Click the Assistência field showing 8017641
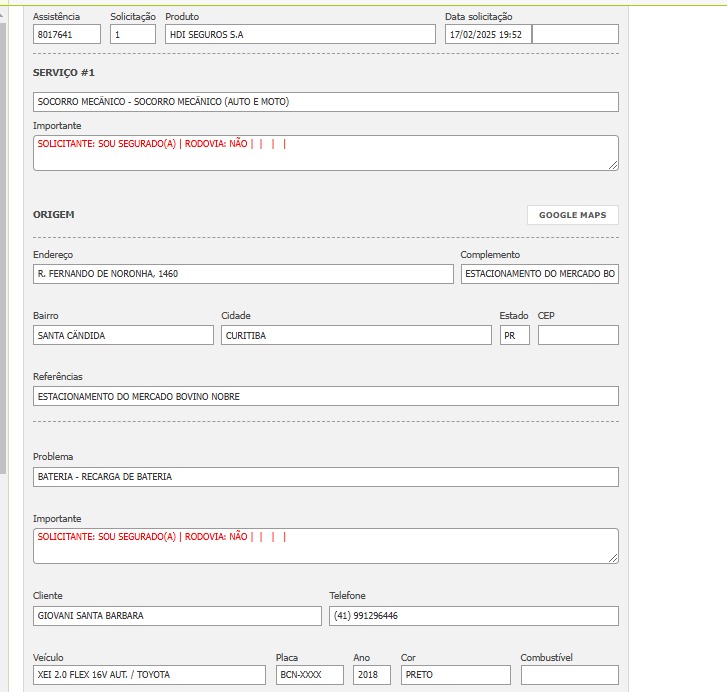The width and height of the screenshot is (727, 692). click(x=67, y=34)
